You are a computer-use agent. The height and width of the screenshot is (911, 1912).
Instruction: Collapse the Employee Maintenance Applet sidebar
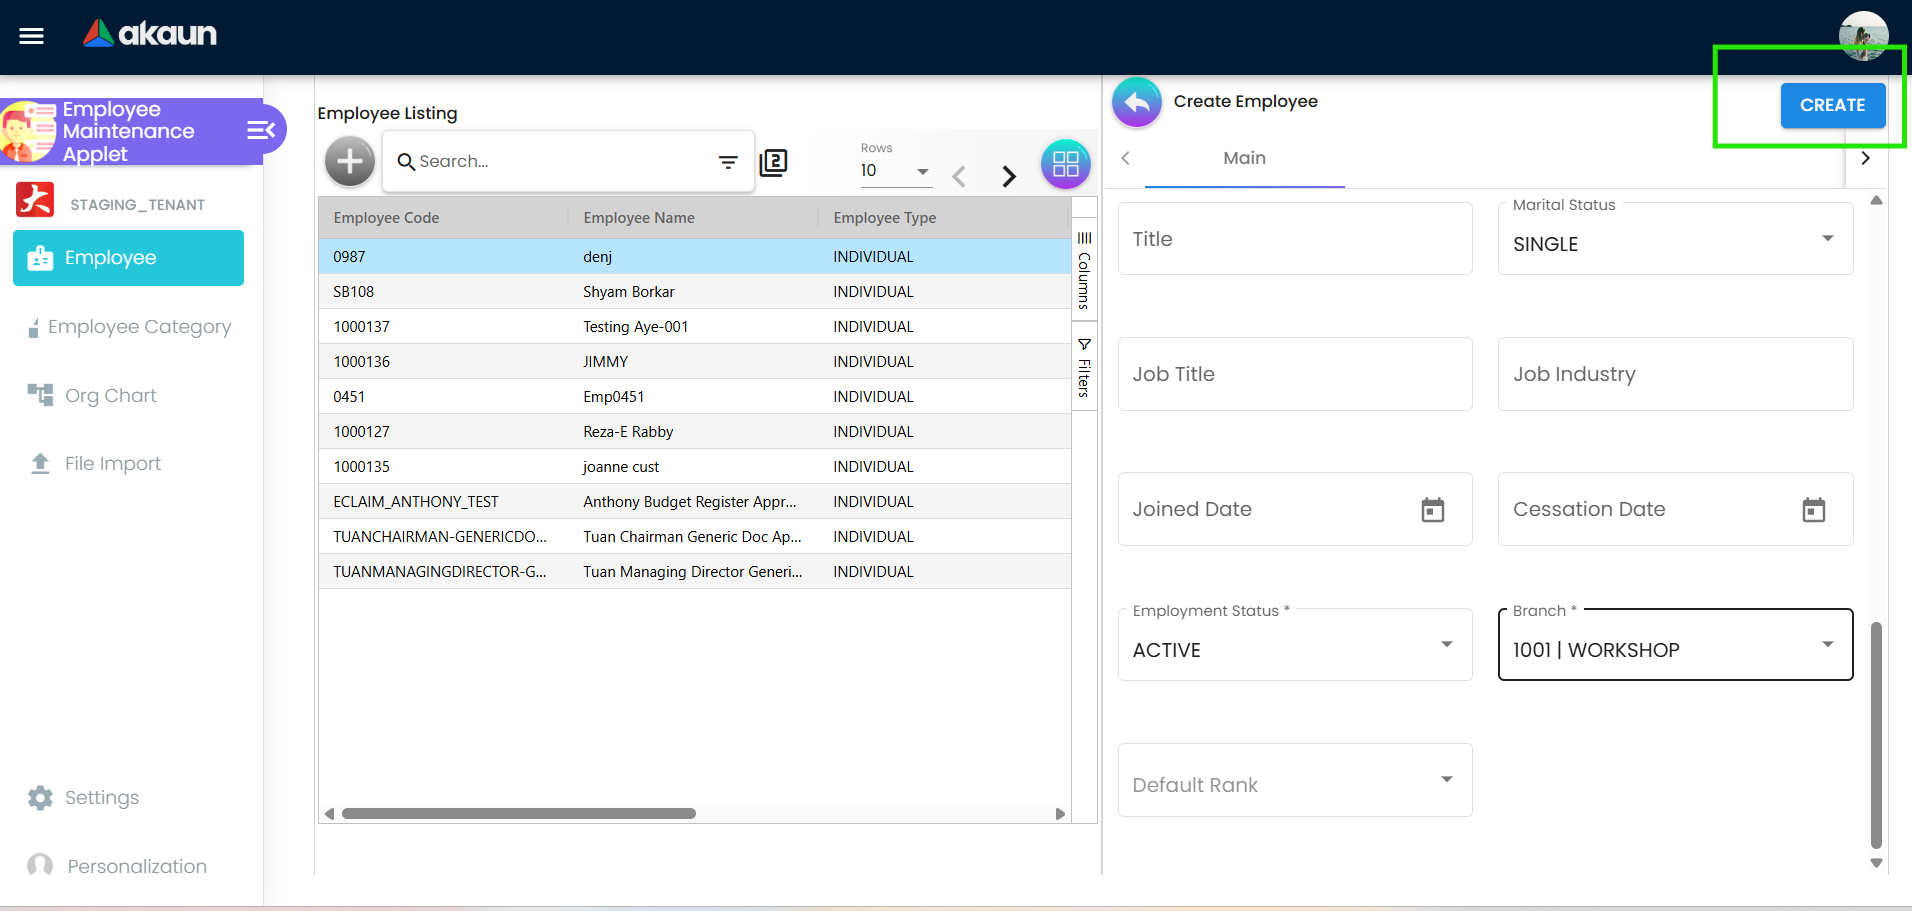[x=261, y=130]
